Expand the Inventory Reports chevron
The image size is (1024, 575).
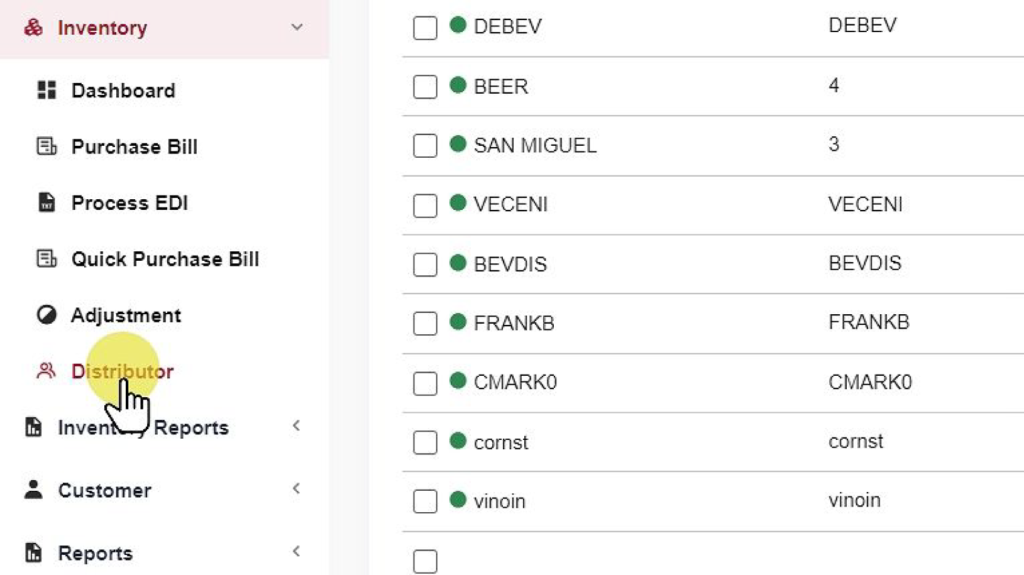296,426
